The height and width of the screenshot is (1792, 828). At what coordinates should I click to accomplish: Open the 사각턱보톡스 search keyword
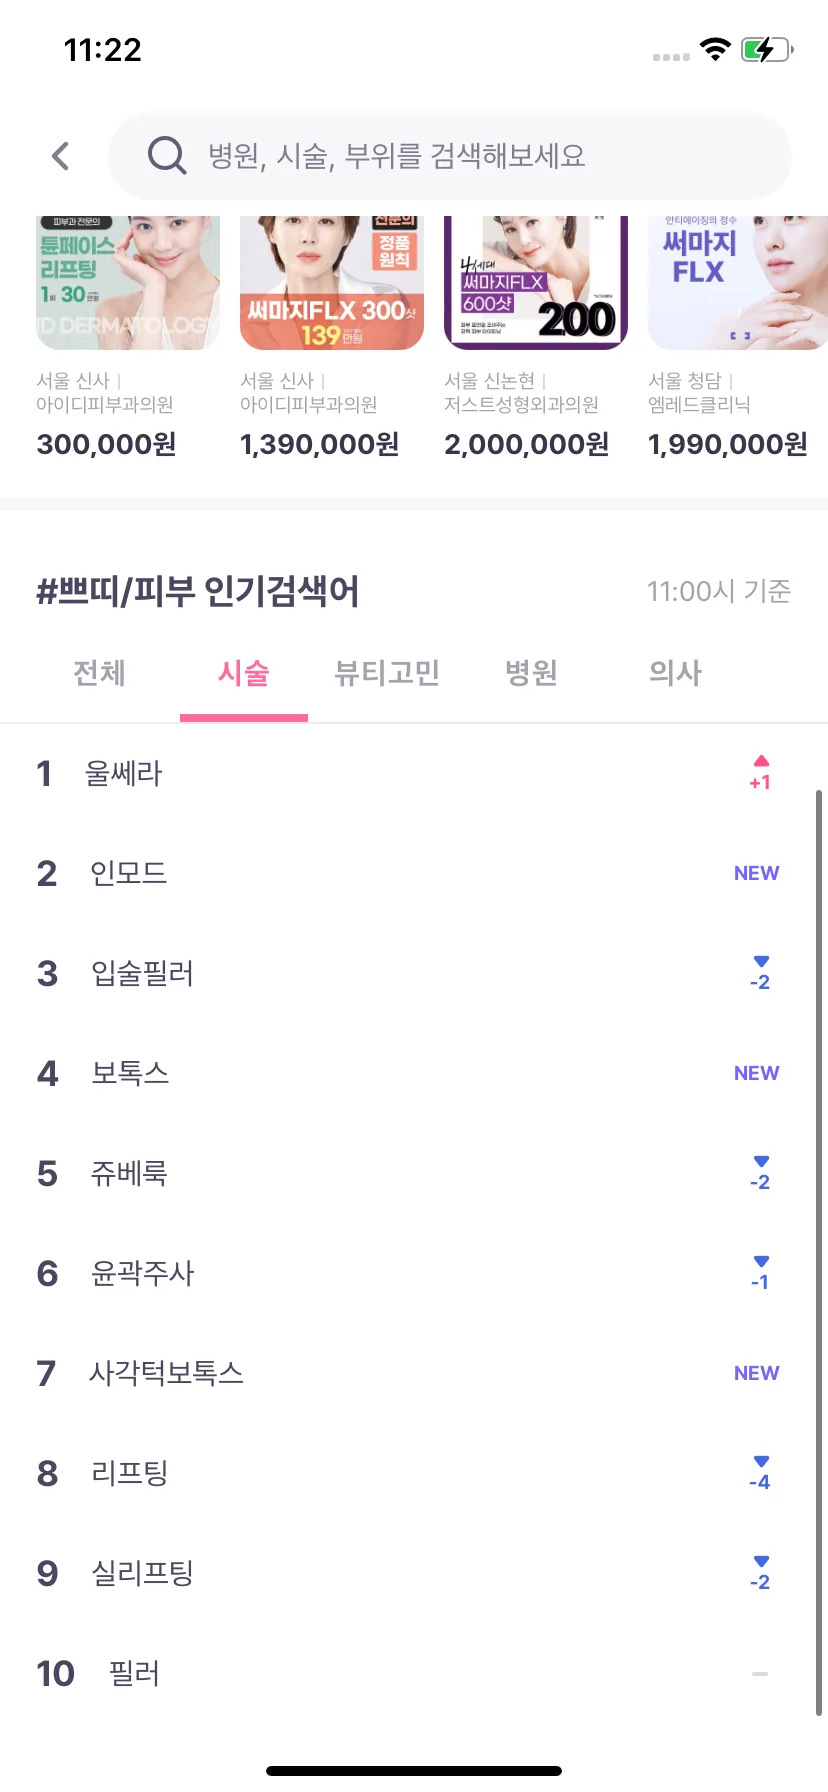pos(167,1373)
